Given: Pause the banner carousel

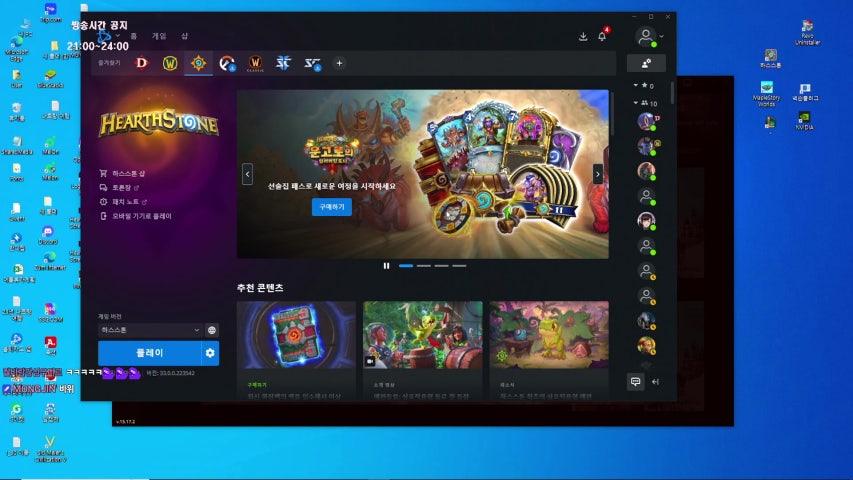Looking at the screenshot, I should point(386,266).
